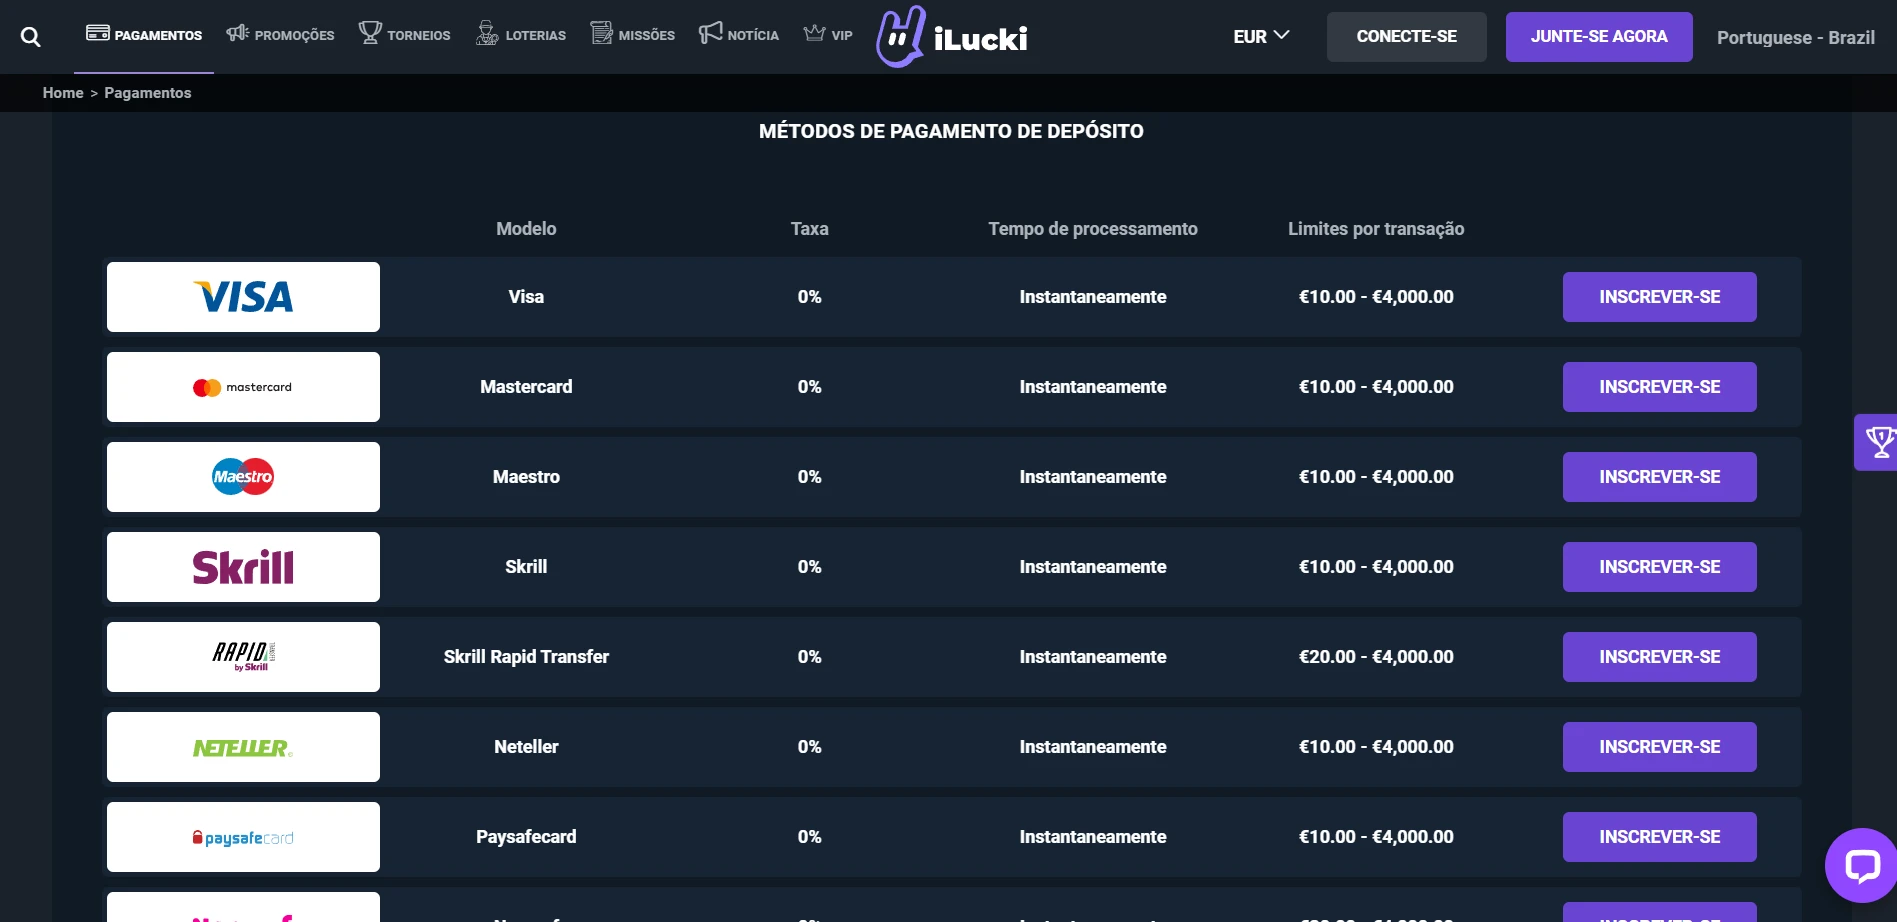Image resolution: width=1897 pixels, height=922 pixels.
Task: Select the Mastercard method name
Action: point(526,387)
